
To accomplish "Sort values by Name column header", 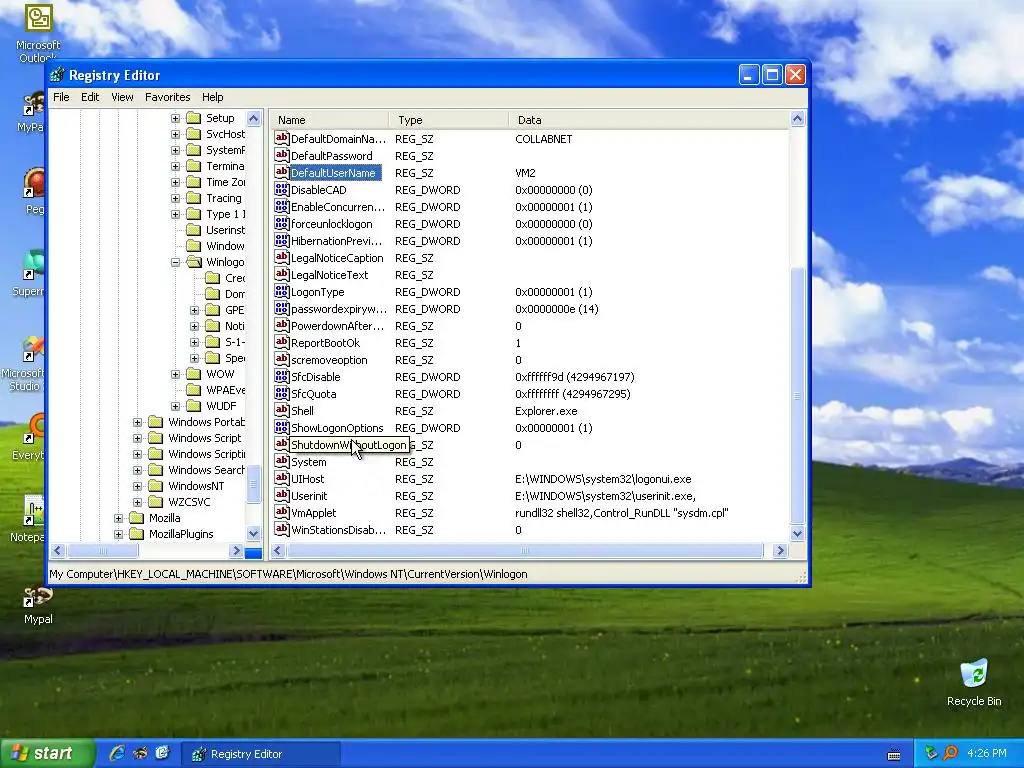I will coord(330,120).
